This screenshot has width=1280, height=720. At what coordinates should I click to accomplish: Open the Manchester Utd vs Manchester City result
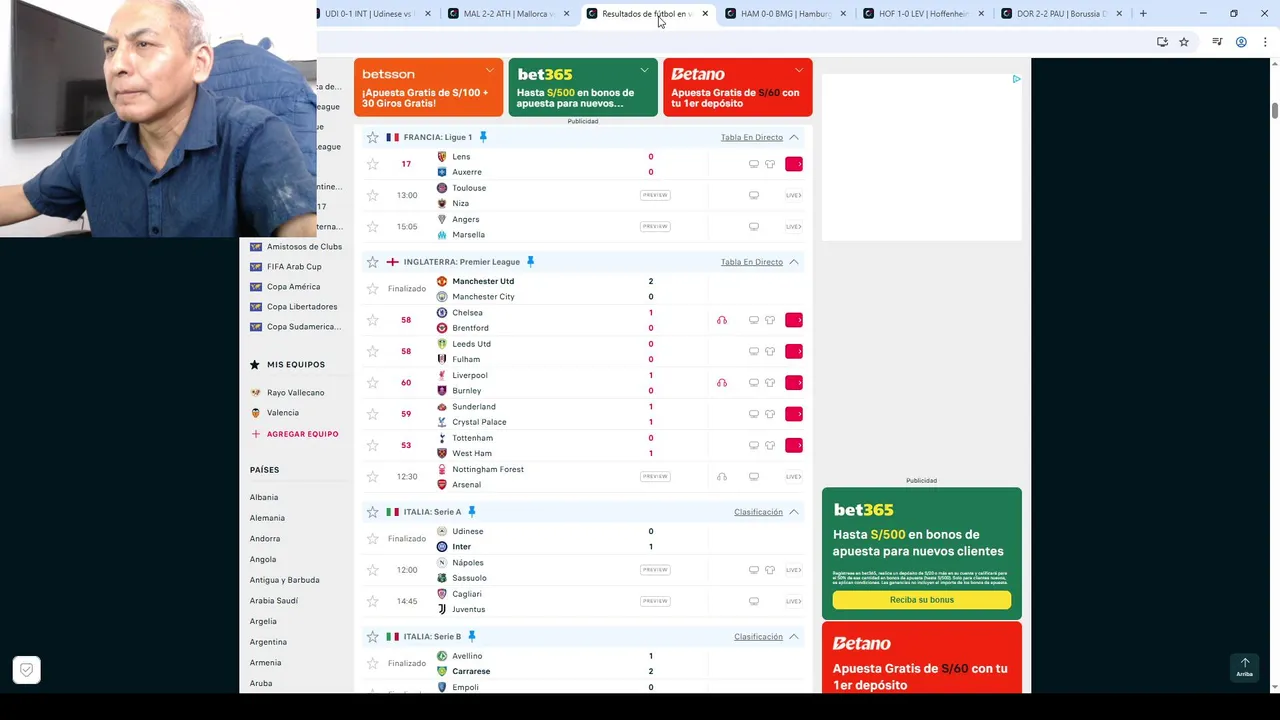point(583,289)
